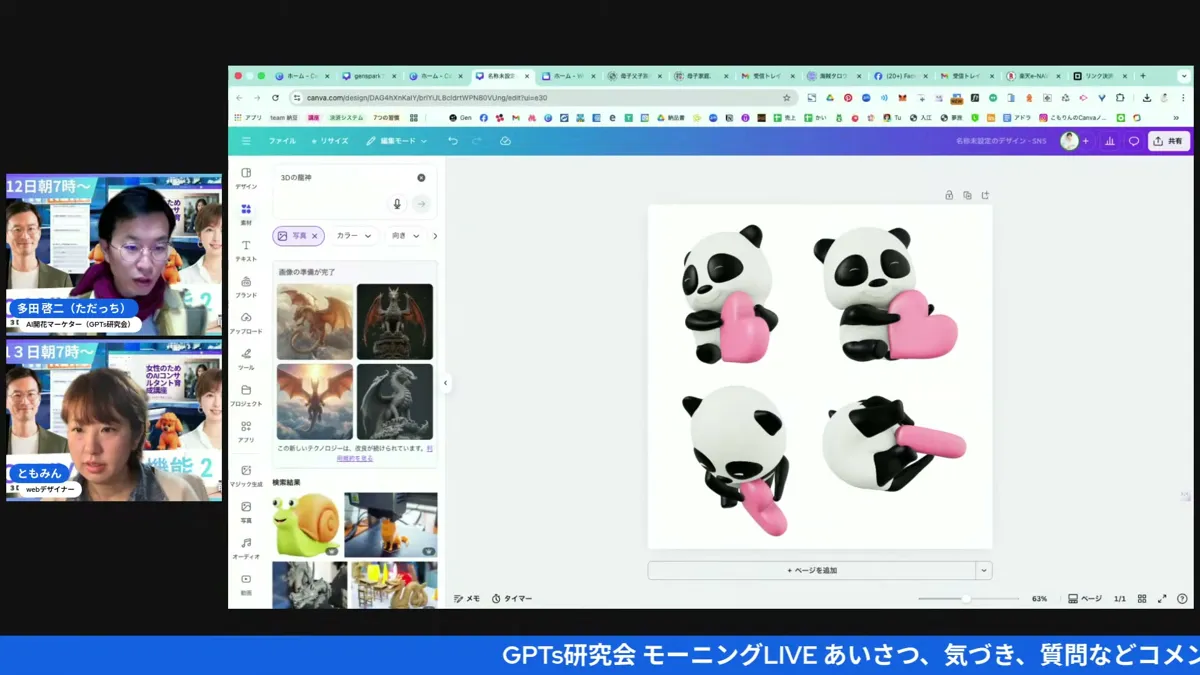The height and width of the screenshot is (675, 1200).
Task: Click the add page icon above canvas
Action: [985, 195]
